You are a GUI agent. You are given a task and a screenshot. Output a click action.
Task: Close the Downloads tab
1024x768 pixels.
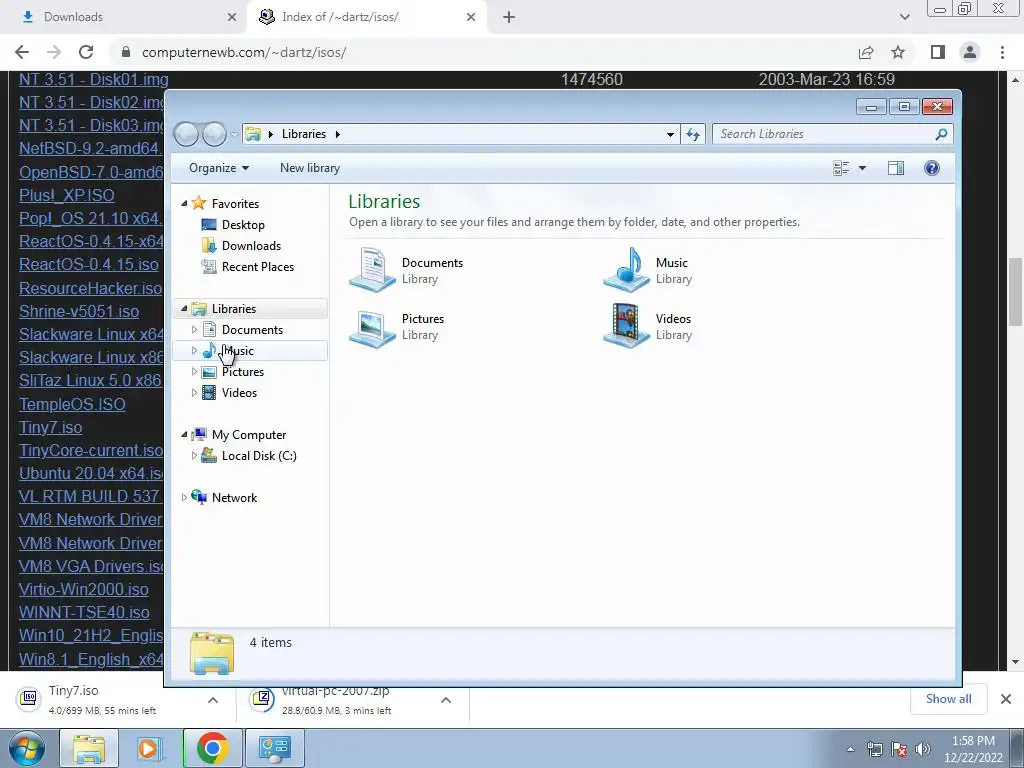(232, 17)
